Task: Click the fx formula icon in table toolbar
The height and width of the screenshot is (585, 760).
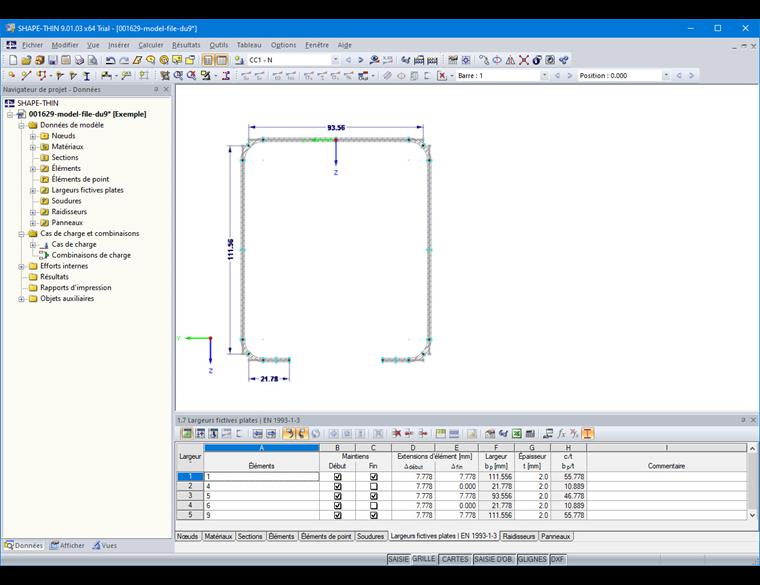Action: (x=561, y=434)
